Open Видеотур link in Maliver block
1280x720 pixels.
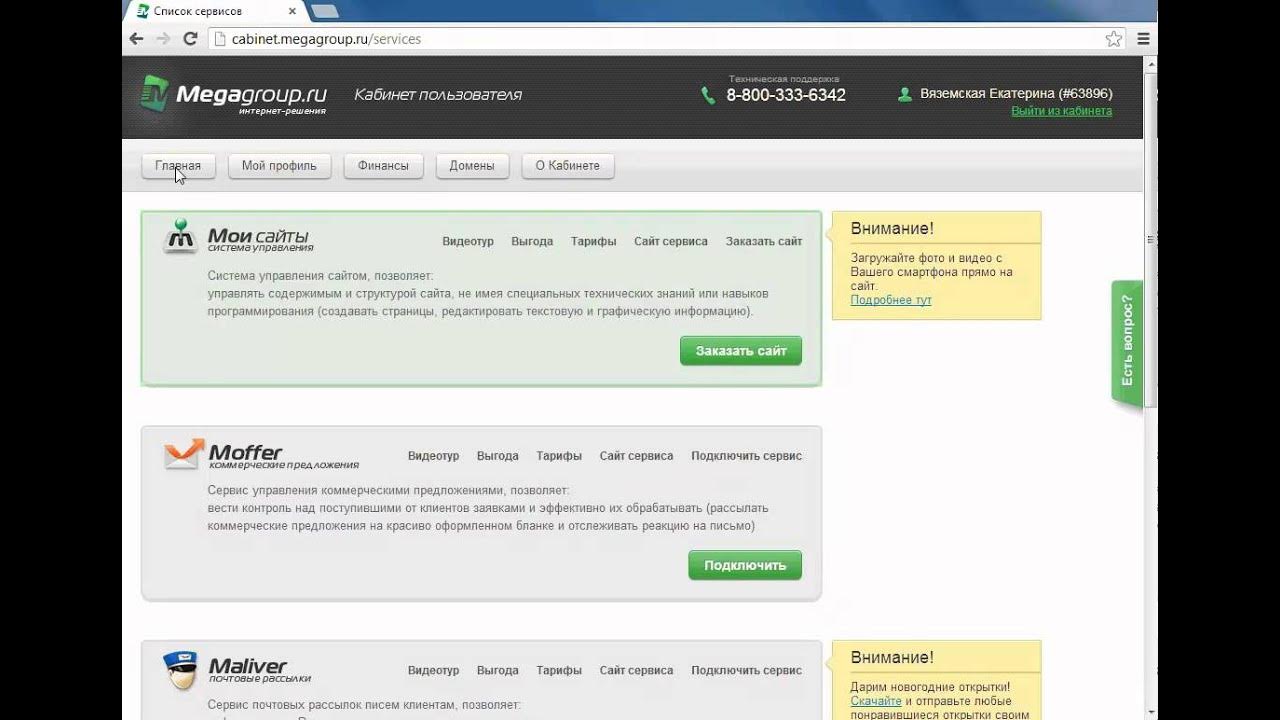[433, 671]
